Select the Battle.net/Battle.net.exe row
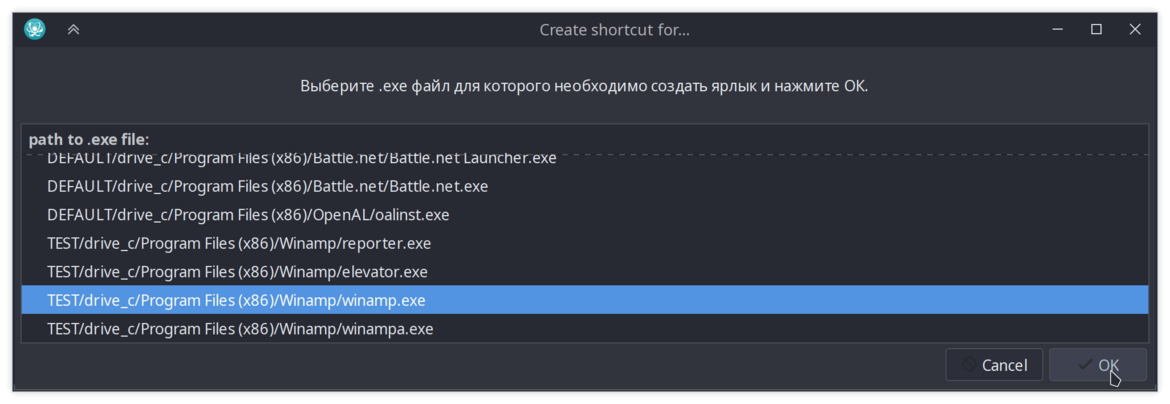This screenshot has height=404, width=1170. 584,186
